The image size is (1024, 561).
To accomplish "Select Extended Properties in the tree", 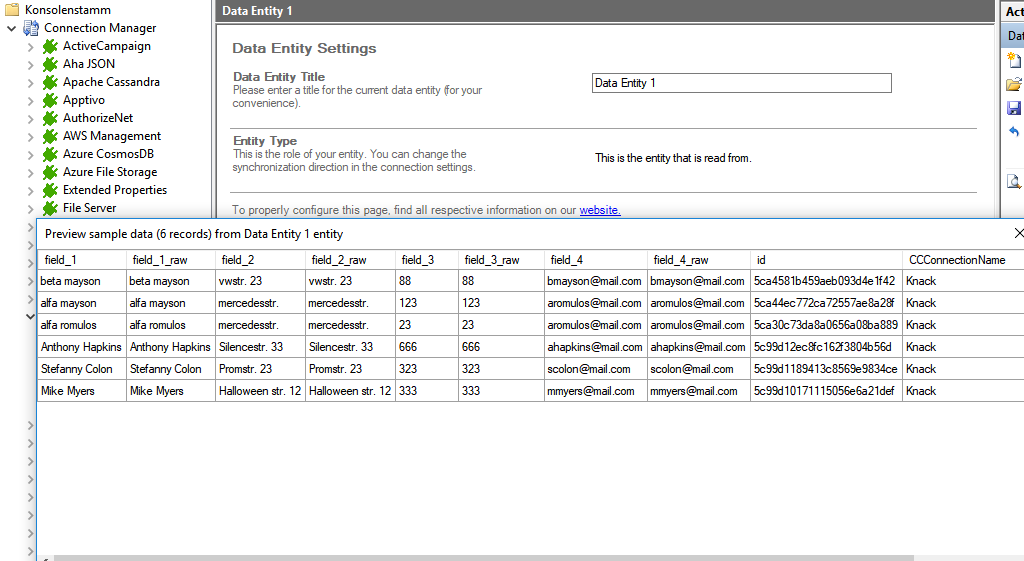I will pyautogui.click(x=114, y=190).
